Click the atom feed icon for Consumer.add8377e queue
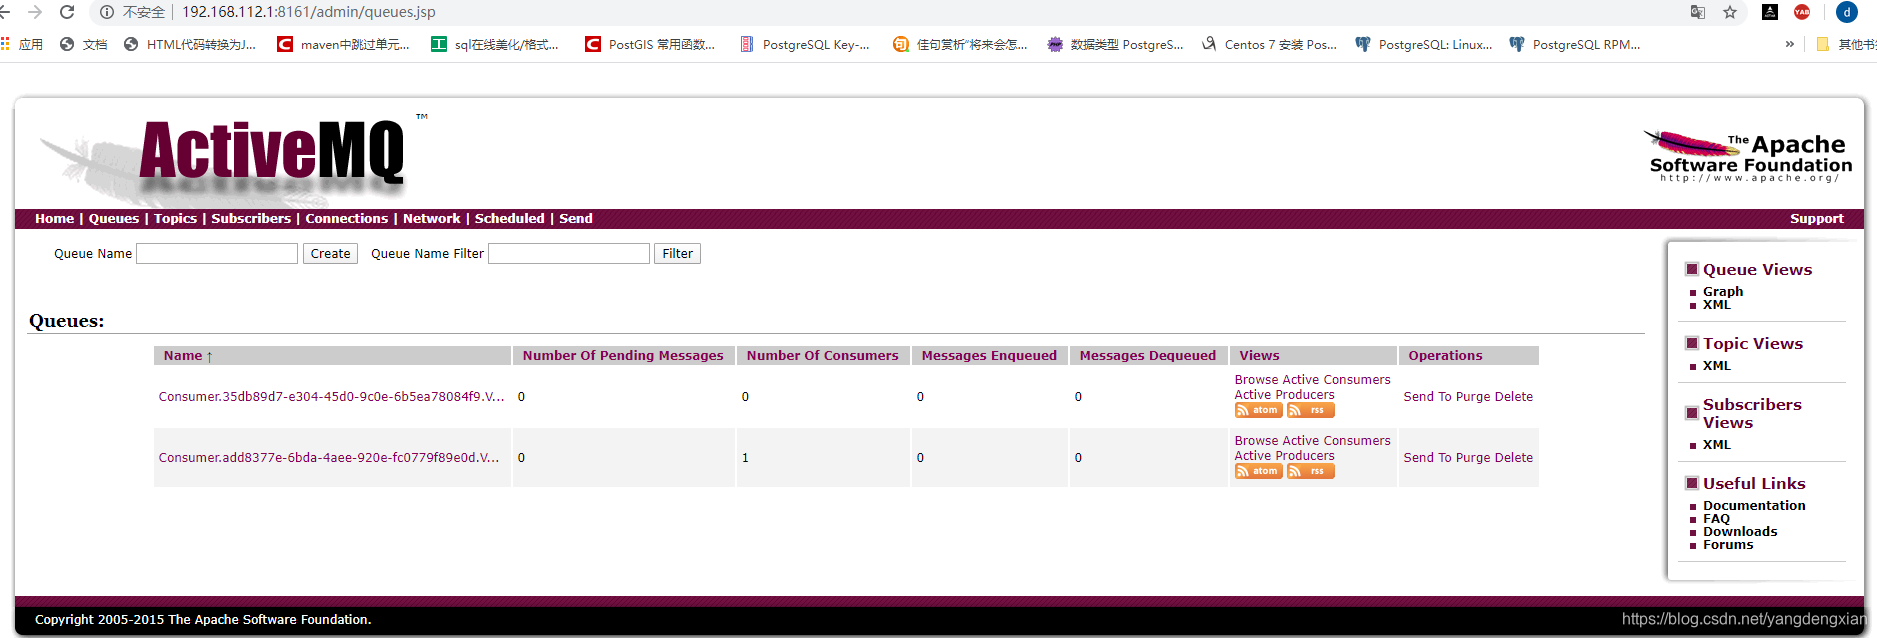 click(1258, 471)
